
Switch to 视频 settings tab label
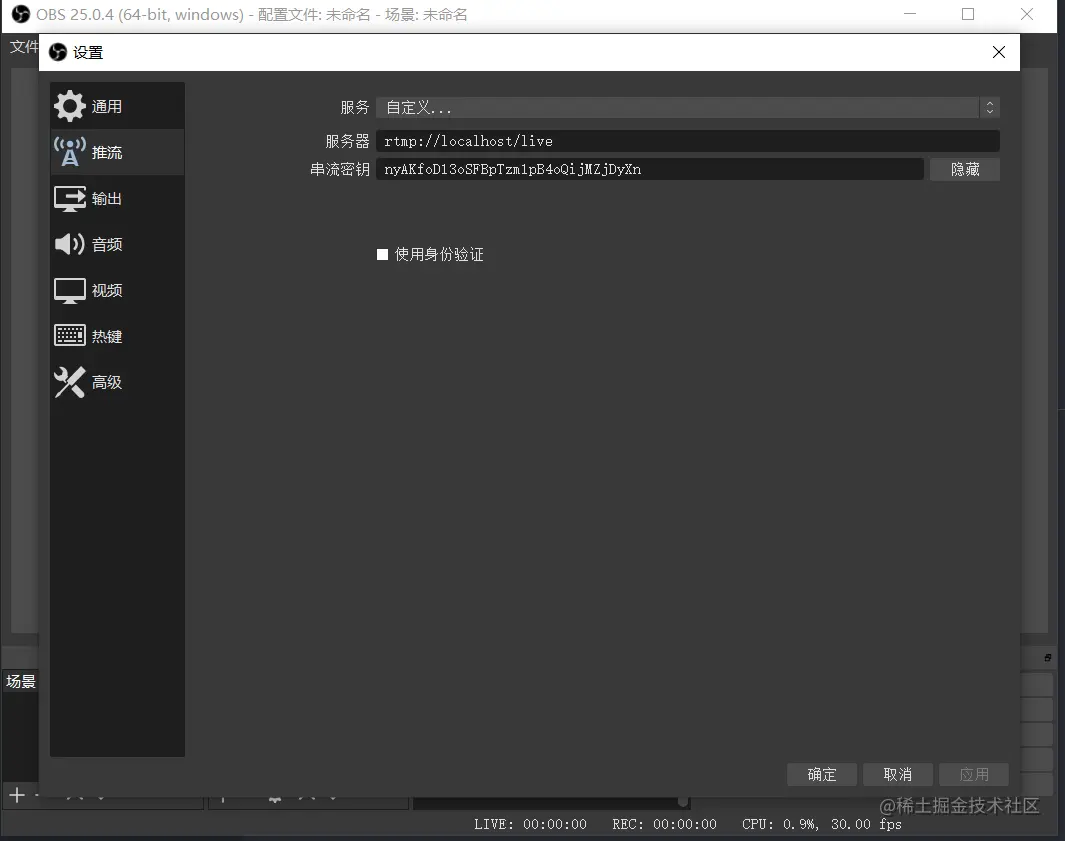pyautogui.click(x=107, y=291)
